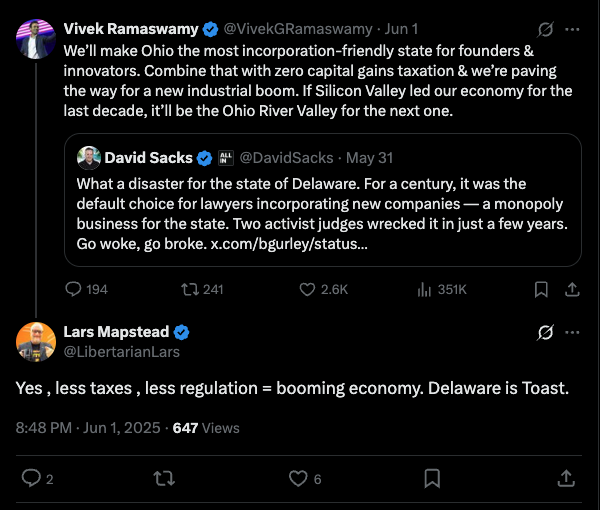Image resolution: width=600 pixels, height=510 pixels.
Task: Reply to Vivek Ramaswamy's post
Action: [86, 290]
